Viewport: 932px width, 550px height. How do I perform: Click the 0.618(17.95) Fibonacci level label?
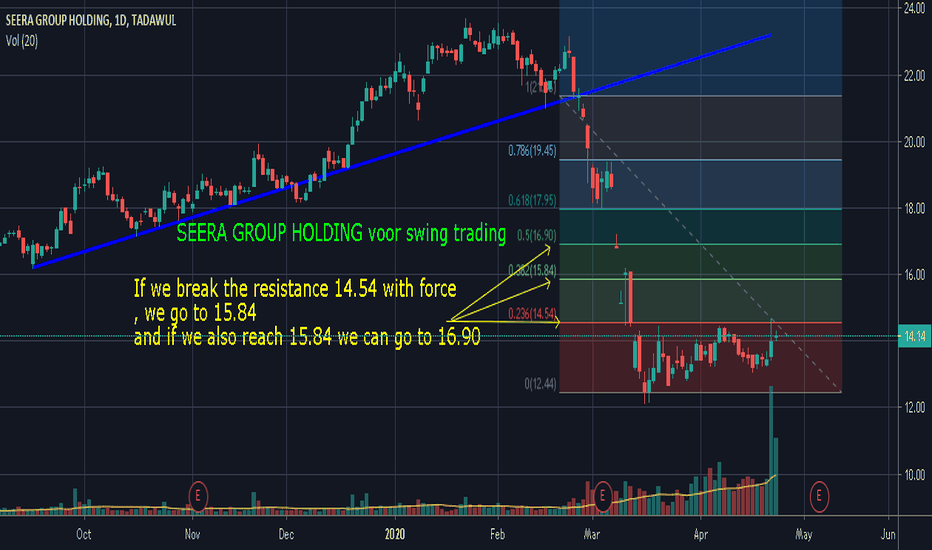(x=532, y=200)
